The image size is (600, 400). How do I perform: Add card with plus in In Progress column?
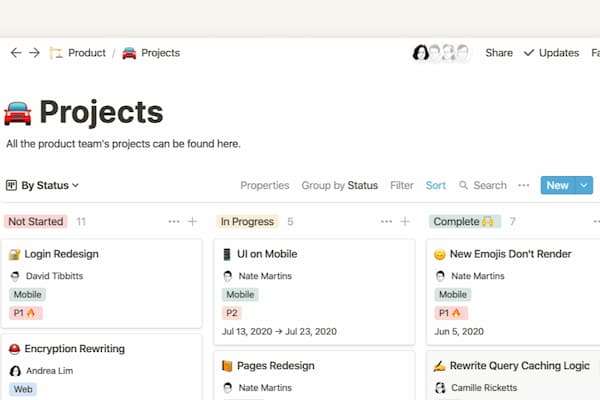[405, 222]
